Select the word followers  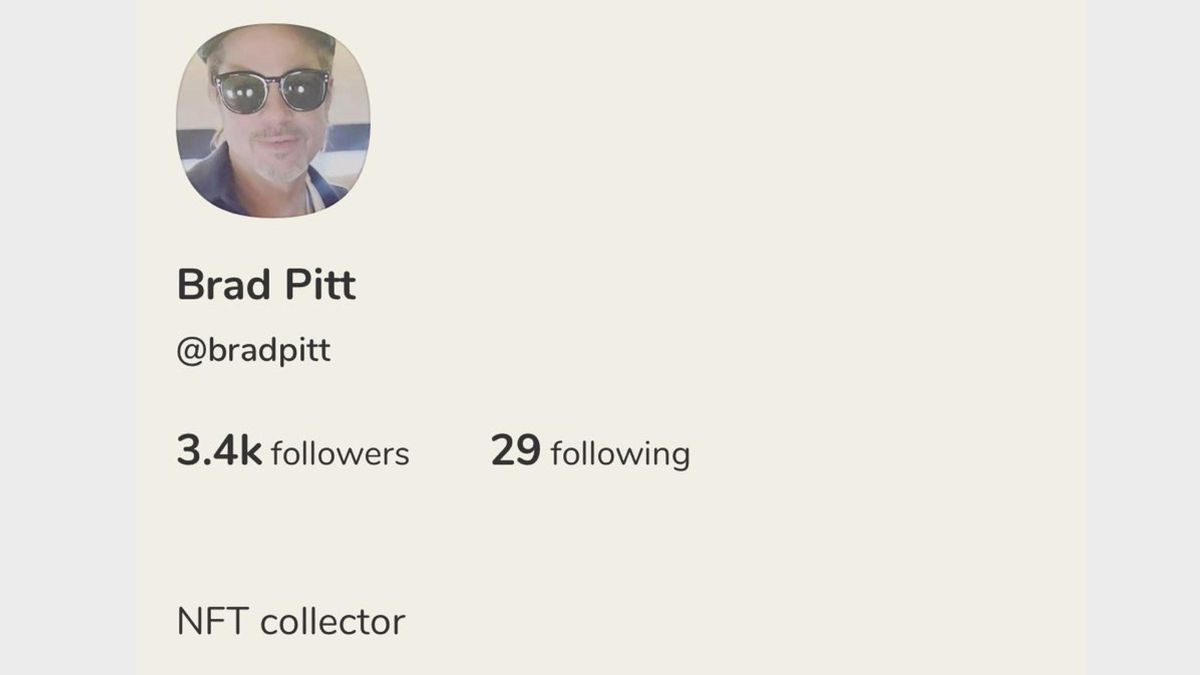pos(340,454)
